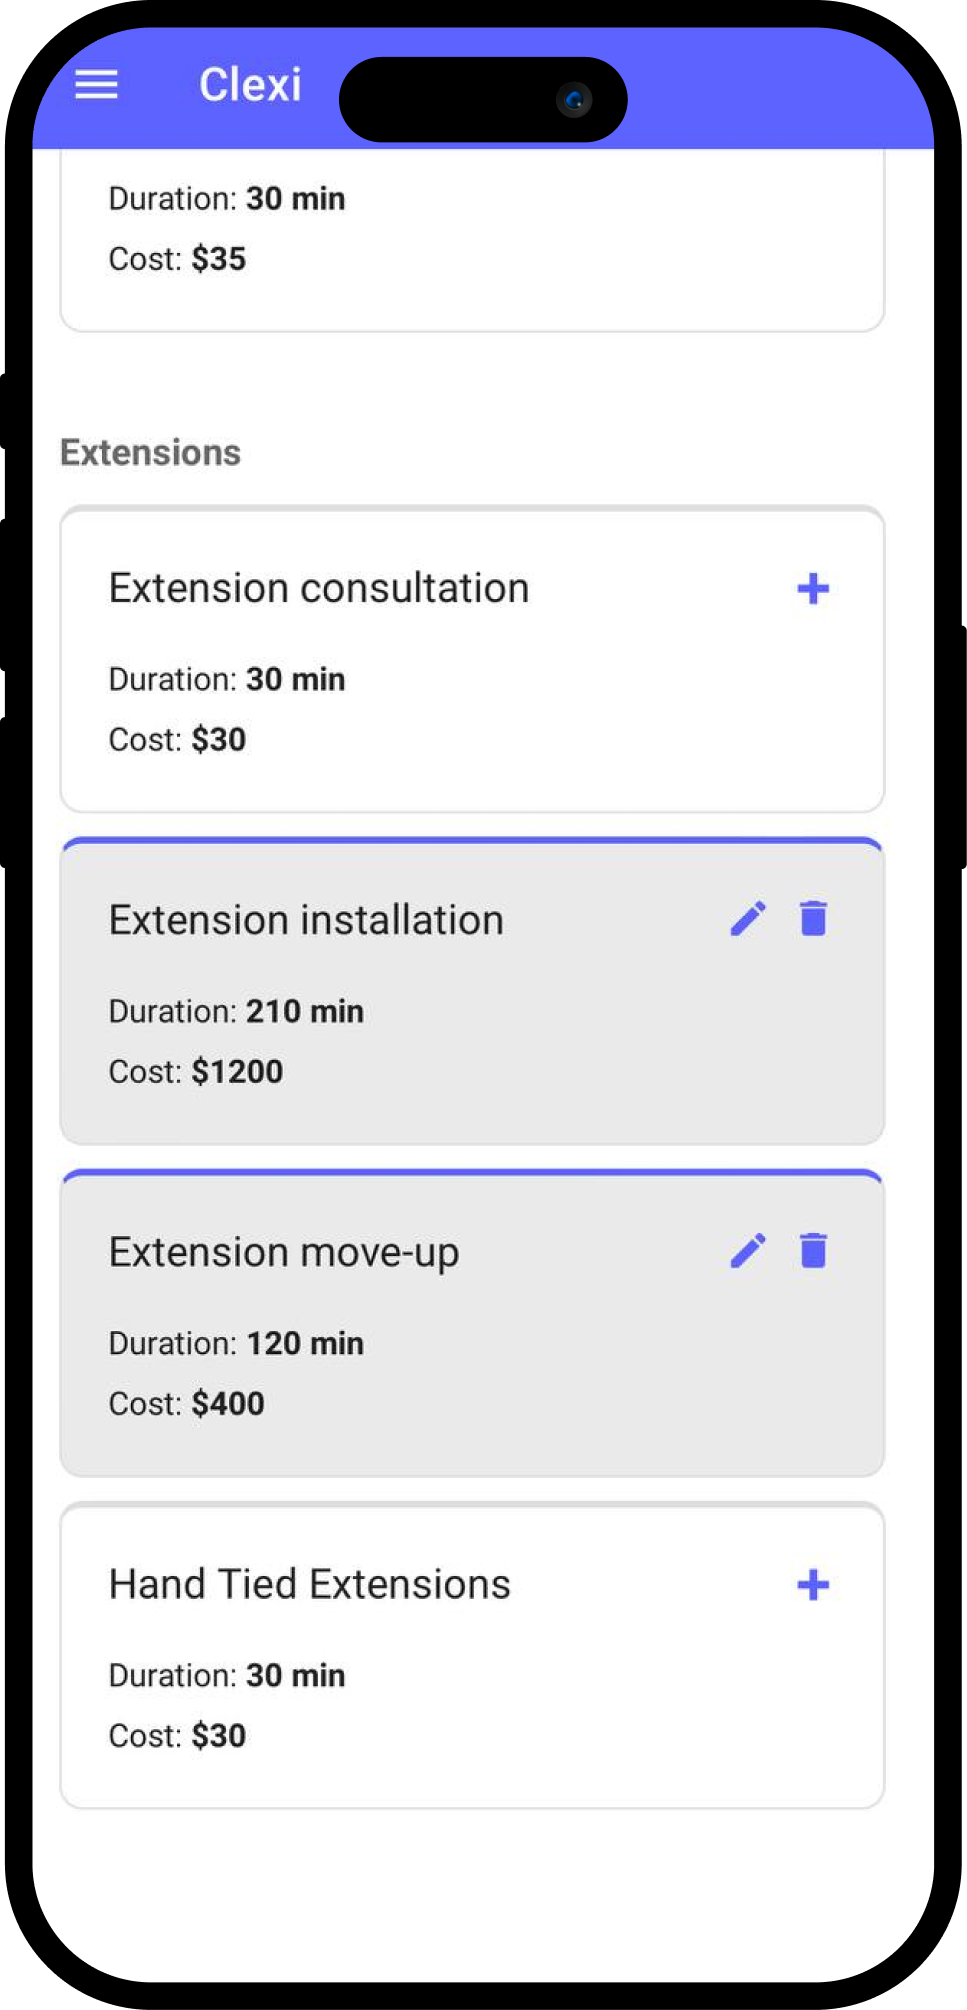
Task: Select the Extension installation card title
Action: point(306,920)
